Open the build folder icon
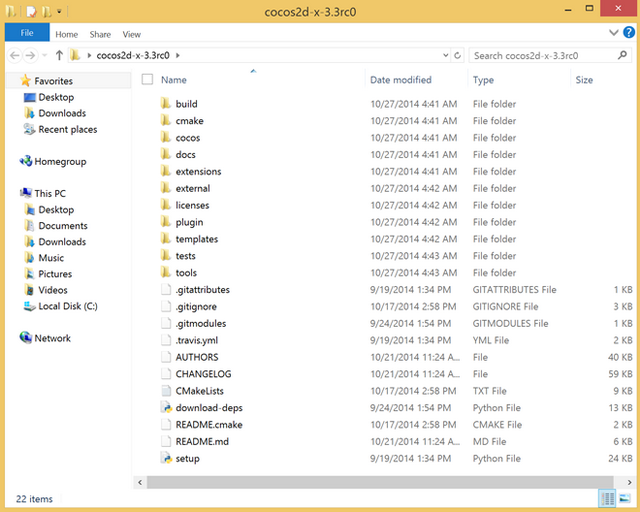This screenshot has height=512, width=640. coord(165,104)
